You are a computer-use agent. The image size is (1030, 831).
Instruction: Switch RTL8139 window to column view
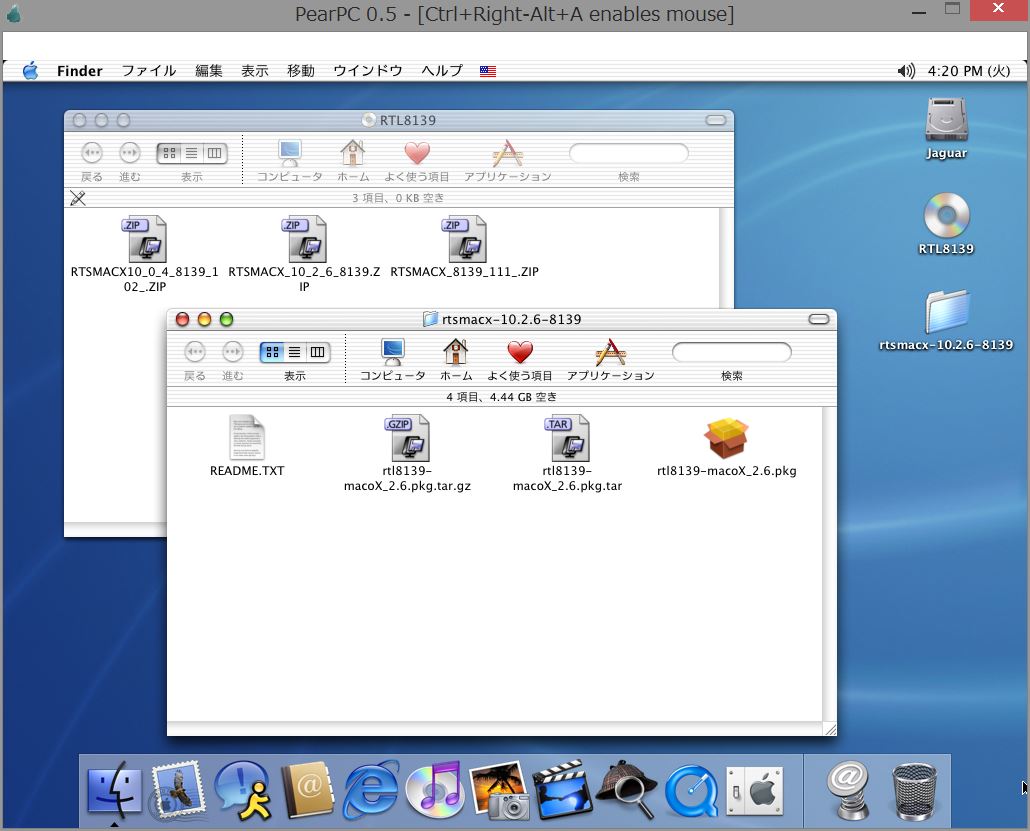215,153
